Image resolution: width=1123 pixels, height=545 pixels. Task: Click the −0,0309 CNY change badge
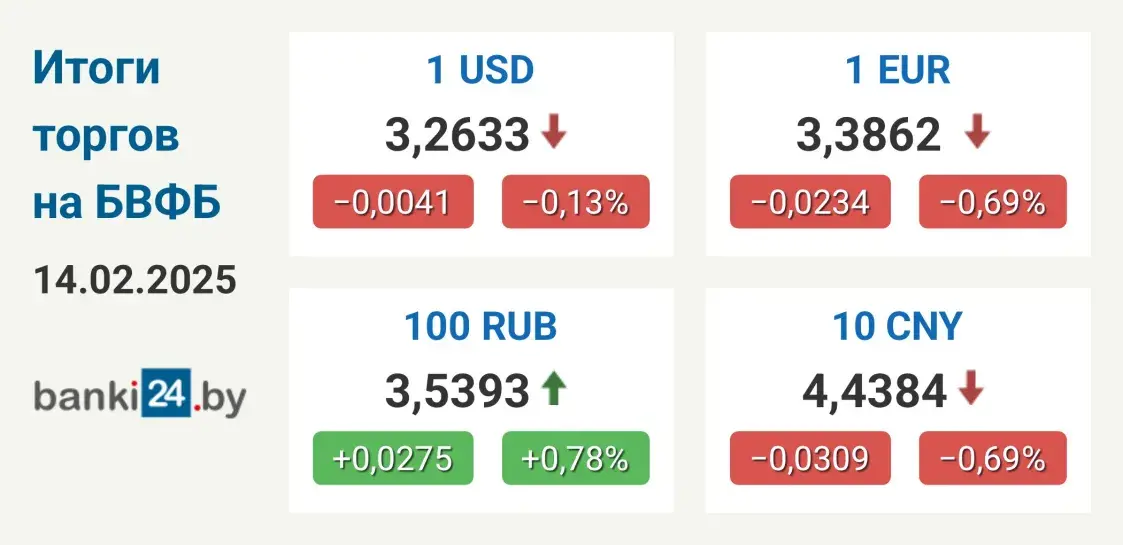[x=808, y=458]
